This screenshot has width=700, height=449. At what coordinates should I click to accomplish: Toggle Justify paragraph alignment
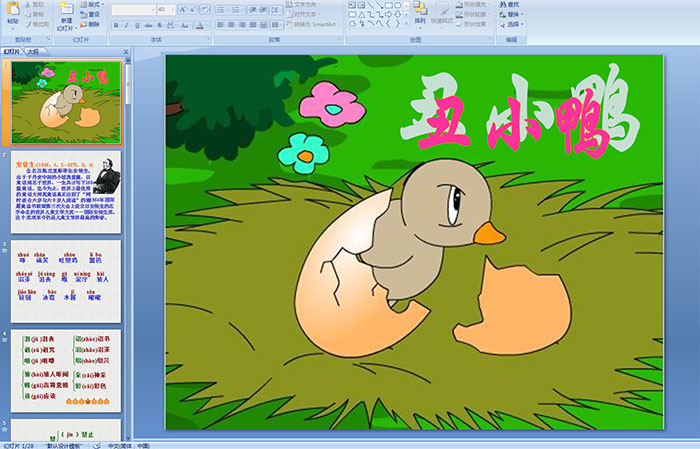[253, 25]
